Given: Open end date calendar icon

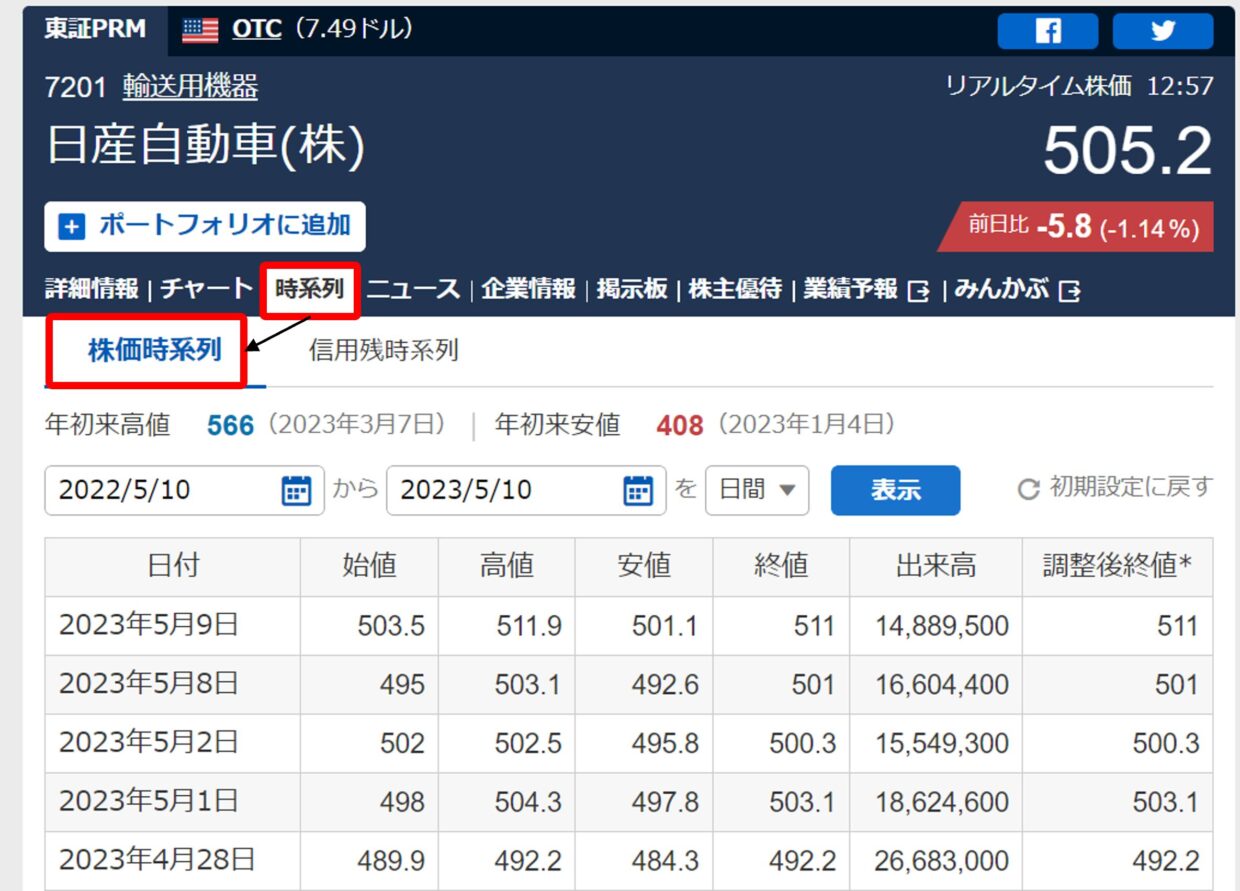Looking at the screenshot, I should (638, 490).
